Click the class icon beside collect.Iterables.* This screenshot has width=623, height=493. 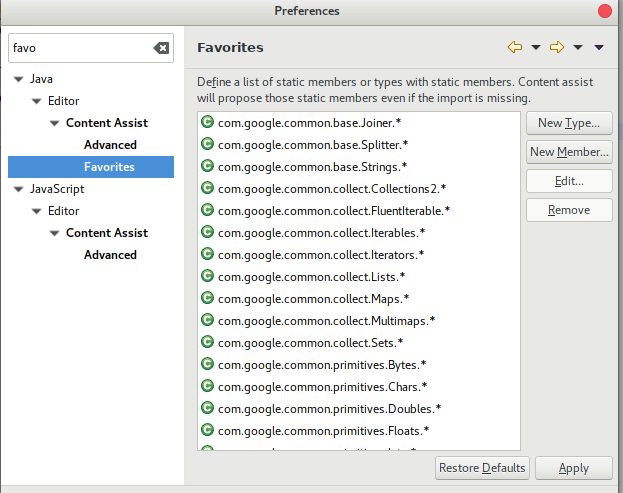pyautogui.click(x=207, y=232)
